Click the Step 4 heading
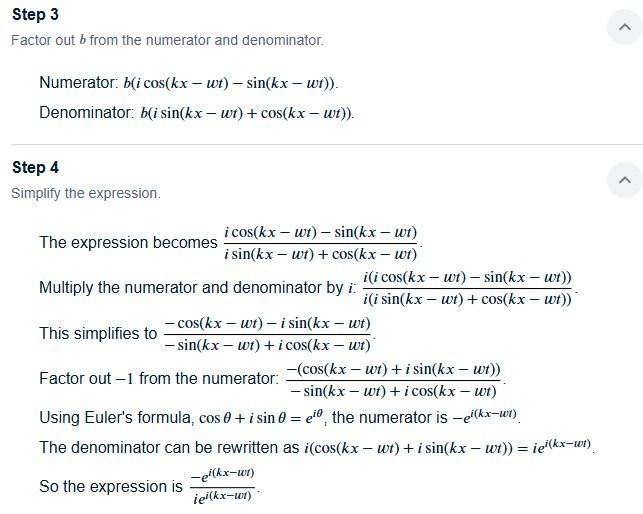This screenshot has height=514, width=643. pos(35,168)
